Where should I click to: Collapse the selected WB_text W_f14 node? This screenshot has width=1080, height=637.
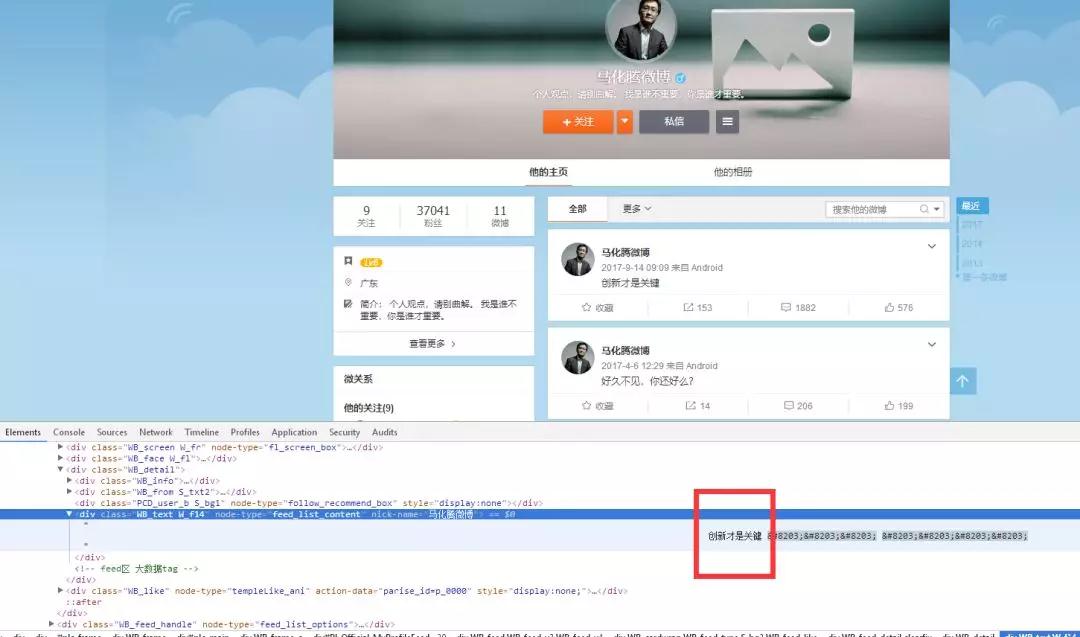(x=69, y=514)
